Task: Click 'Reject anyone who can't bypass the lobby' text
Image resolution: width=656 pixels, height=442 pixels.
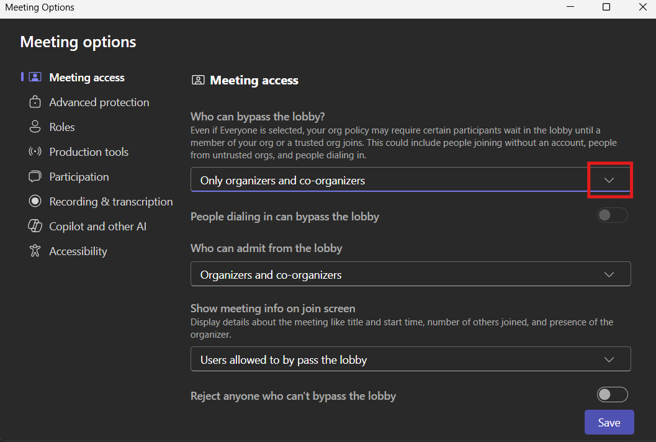Action: (x=293, y=396)
